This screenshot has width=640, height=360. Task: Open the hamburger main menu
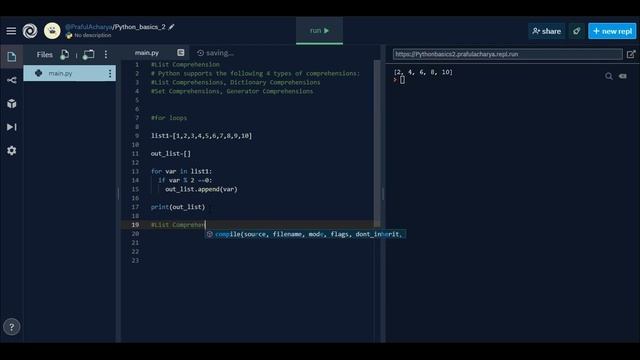click(11, 31)
